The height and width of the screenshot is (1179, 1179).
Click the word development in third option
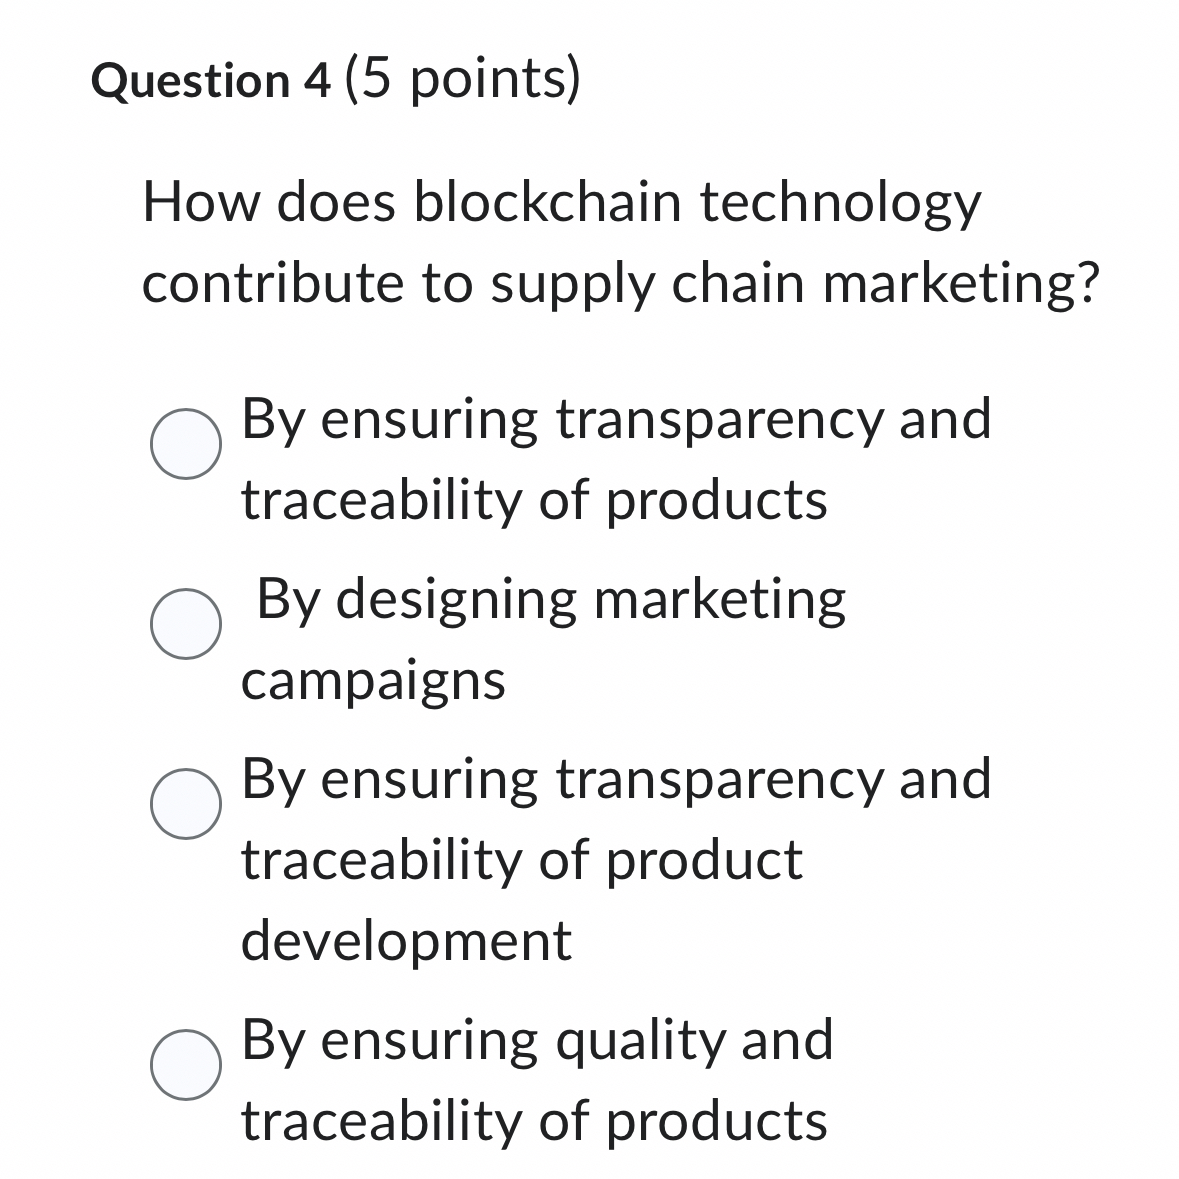[x=406, y=941]
